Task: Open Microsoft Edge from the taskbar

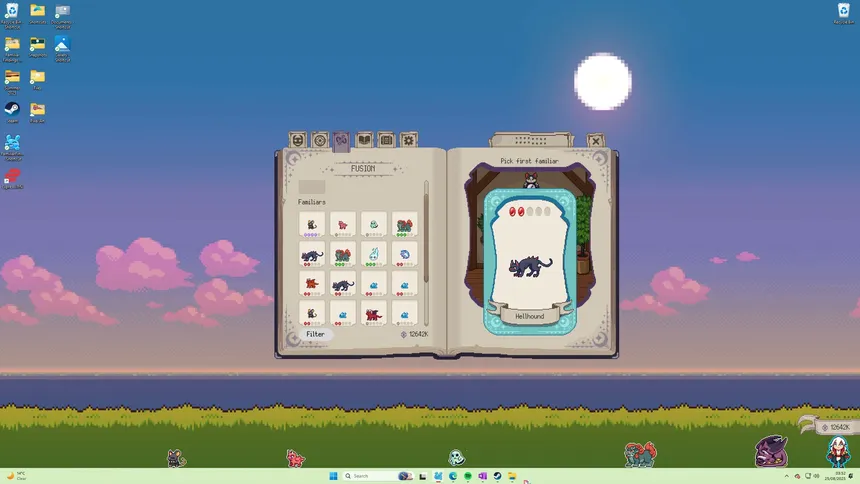Action: (452, 476)
